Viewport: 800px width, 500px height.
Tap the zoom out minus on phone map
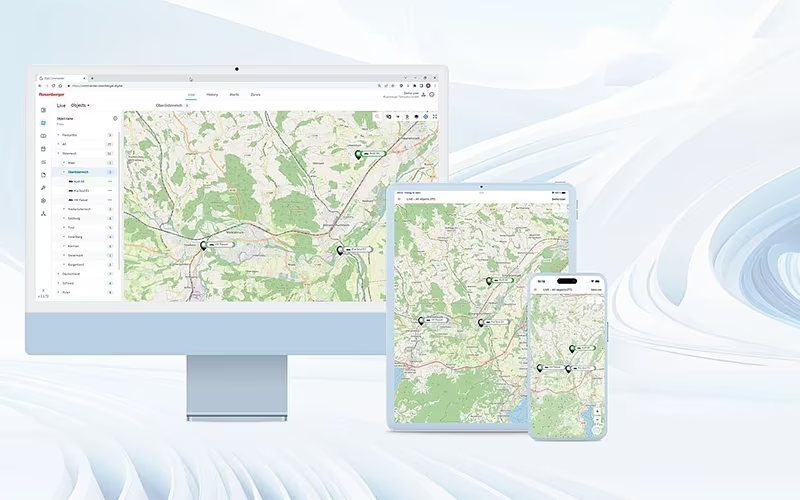597,419
